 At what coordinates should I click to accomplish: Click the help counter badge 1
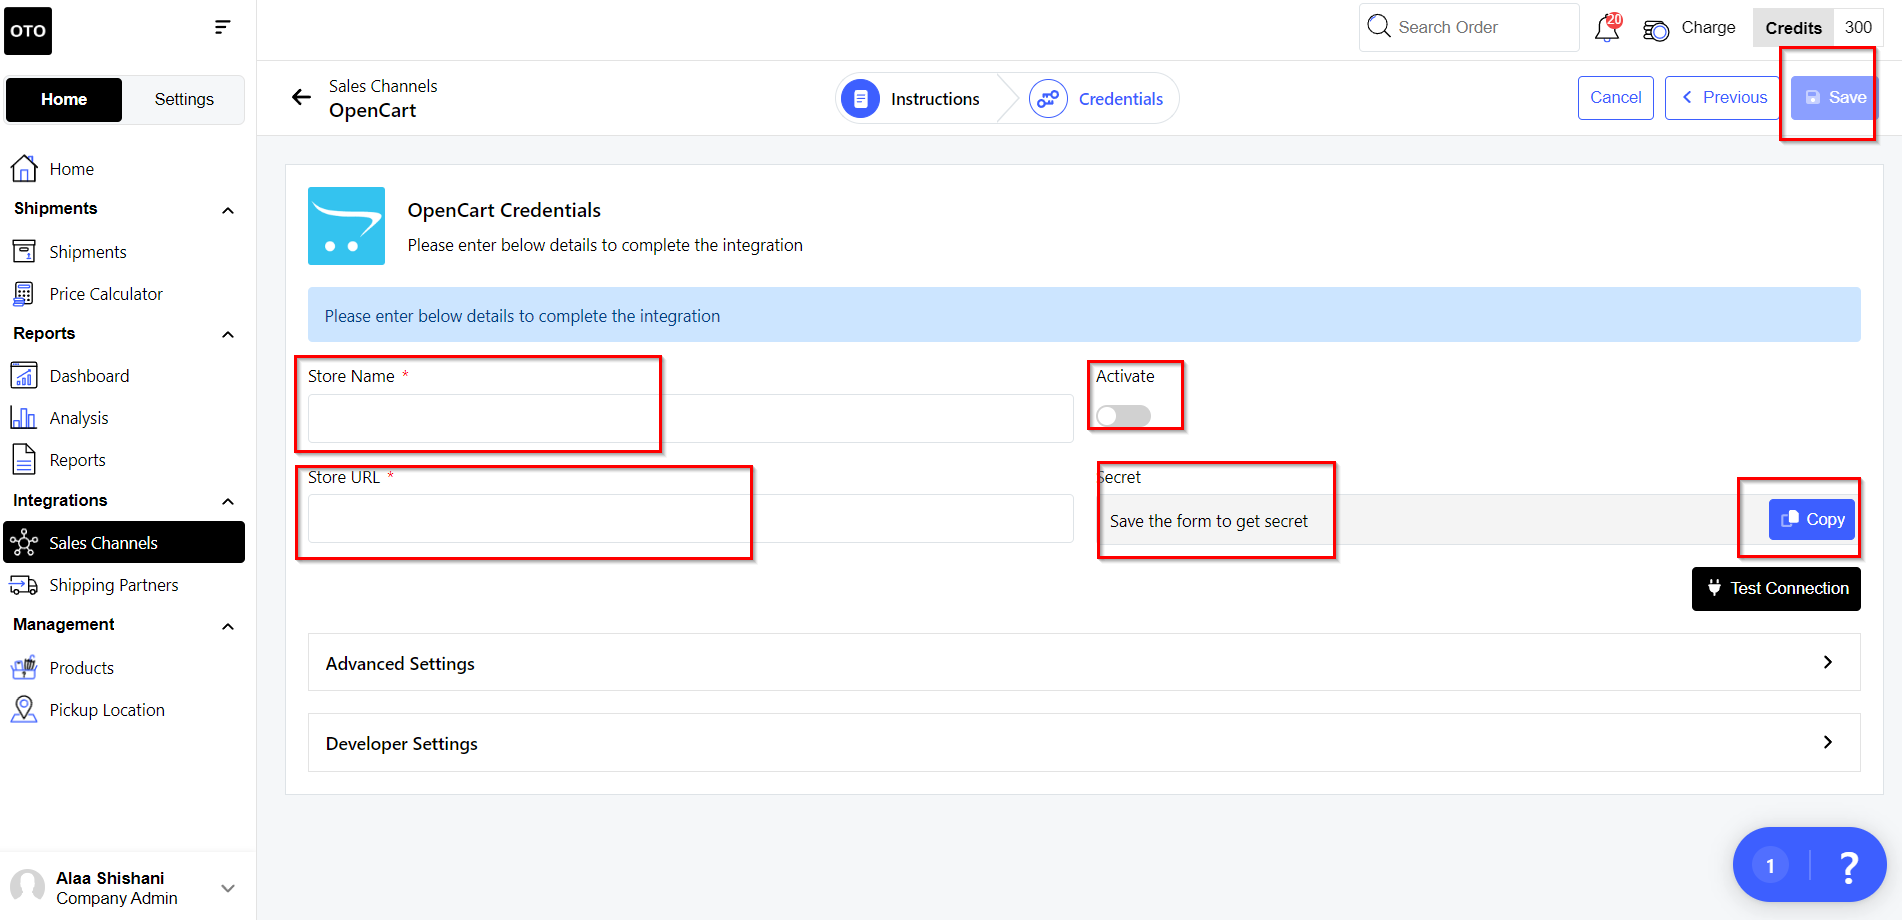(1770, 866)
